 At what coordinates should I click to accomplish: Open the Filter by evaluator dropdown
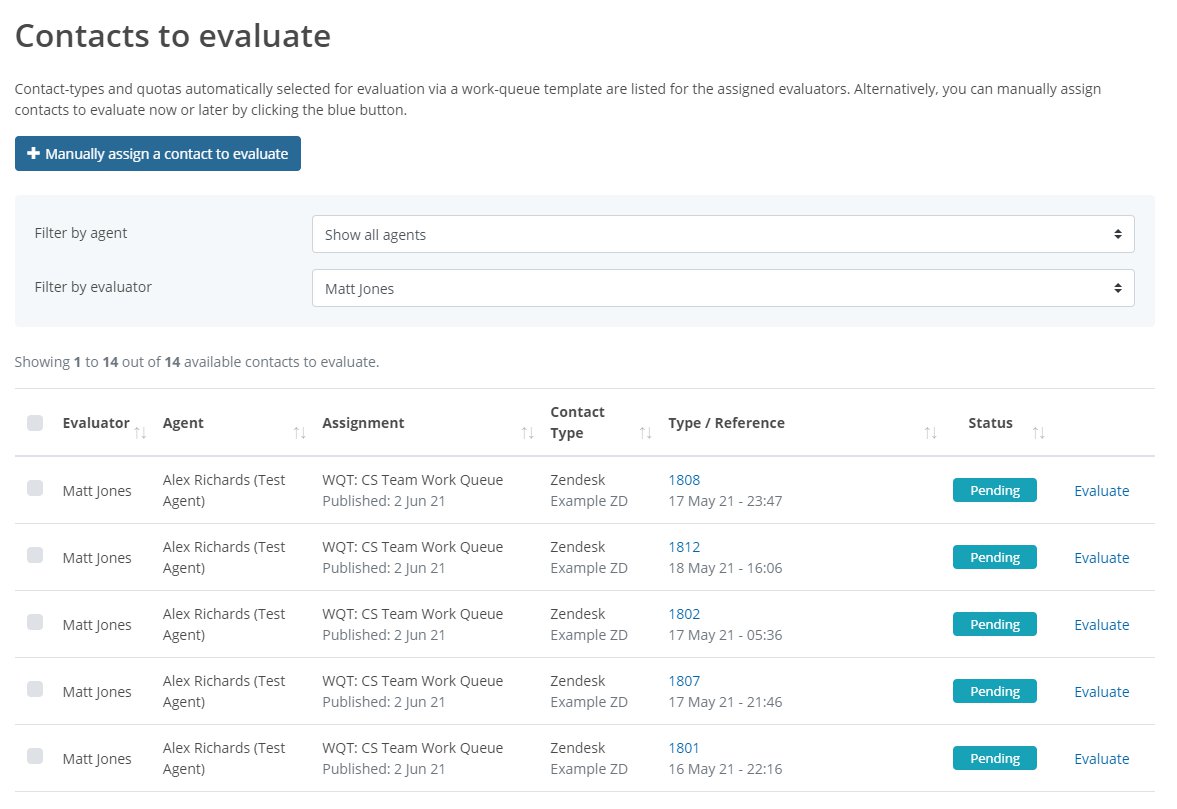pos(723,288)
